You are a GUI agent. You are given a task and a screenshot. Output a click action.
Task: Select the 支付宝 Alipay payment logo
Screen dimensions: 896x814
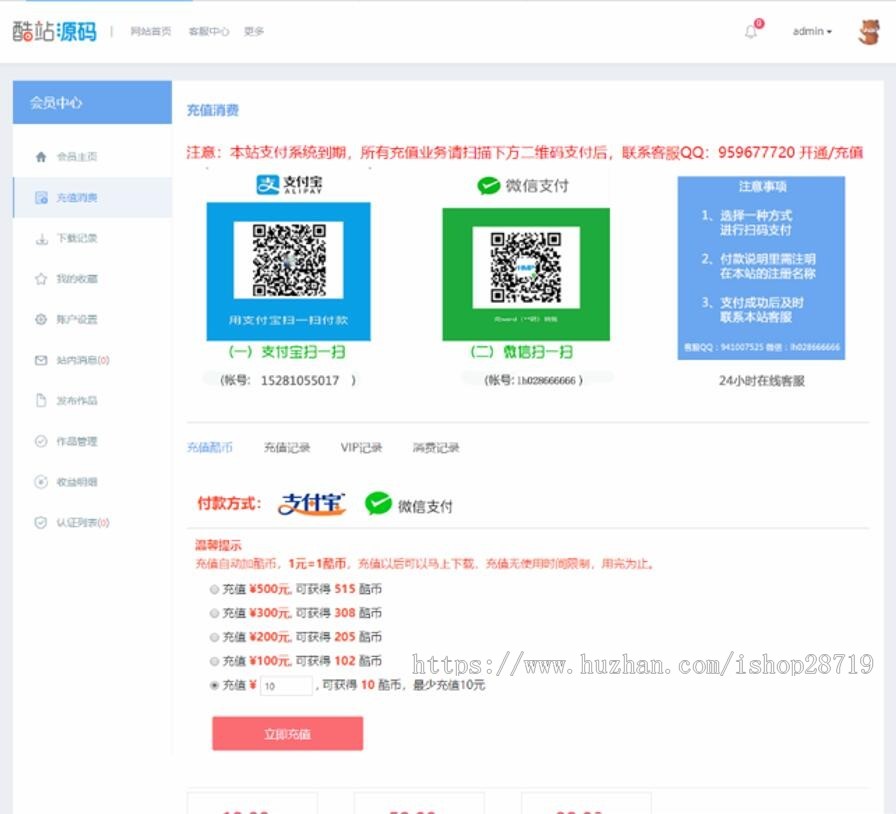(x=310, y=503)
